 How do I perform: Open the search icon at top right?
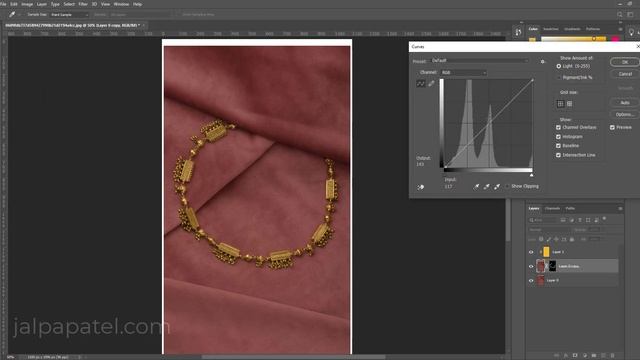[620, 14]
